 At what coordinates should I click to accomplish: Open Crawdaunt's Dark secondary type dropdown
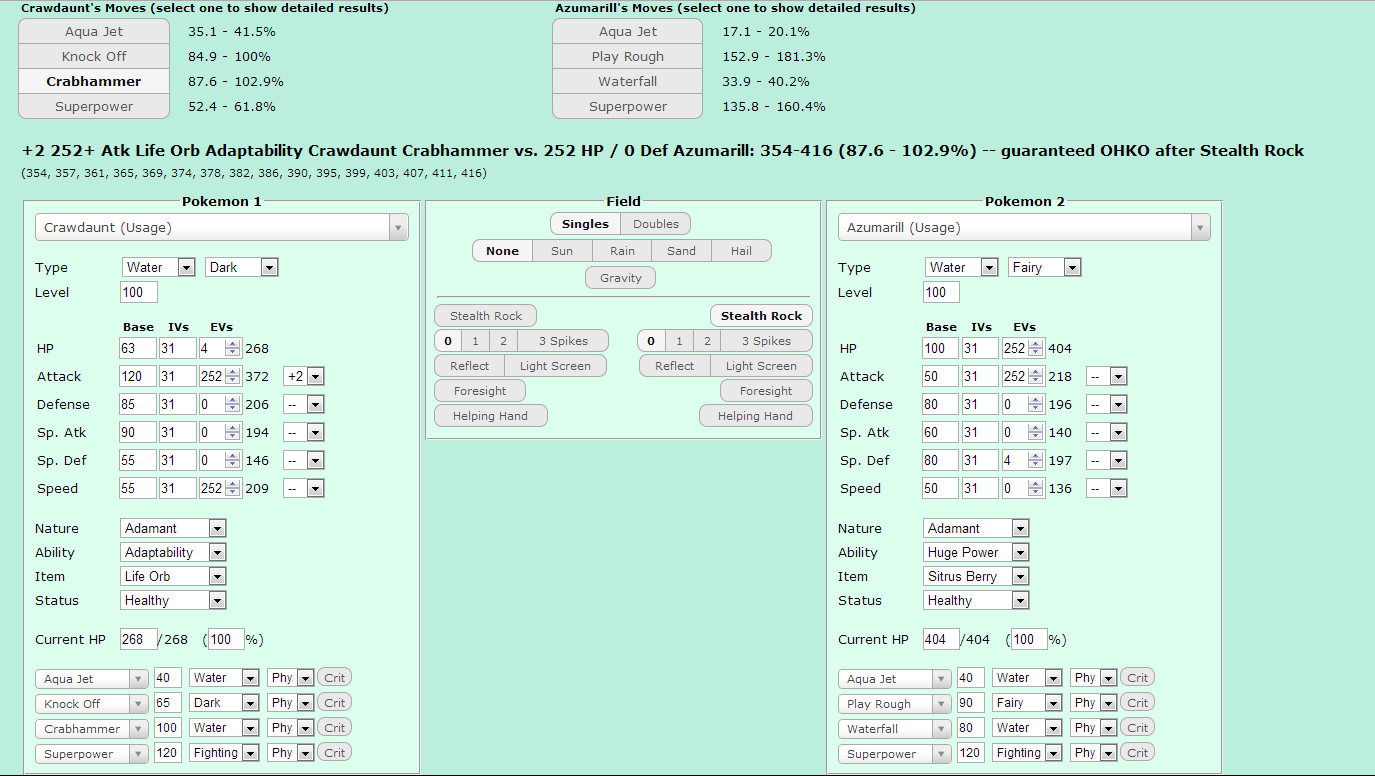[x=241, y=267]
